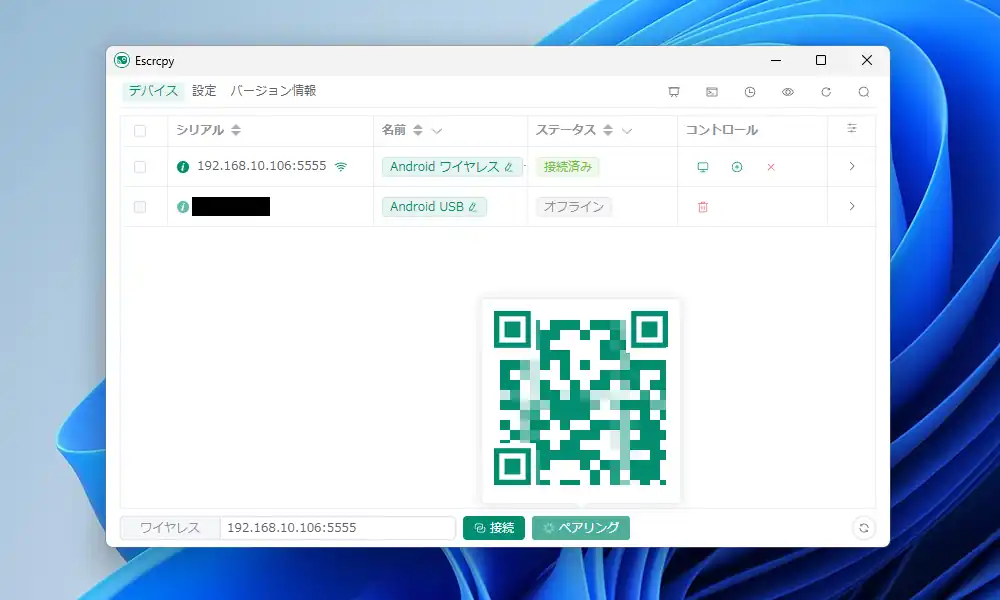Open scheduled tasks via the clock icon
Image resolution: width=1000 pixels, height=600 pixels.
pos(750,92)
